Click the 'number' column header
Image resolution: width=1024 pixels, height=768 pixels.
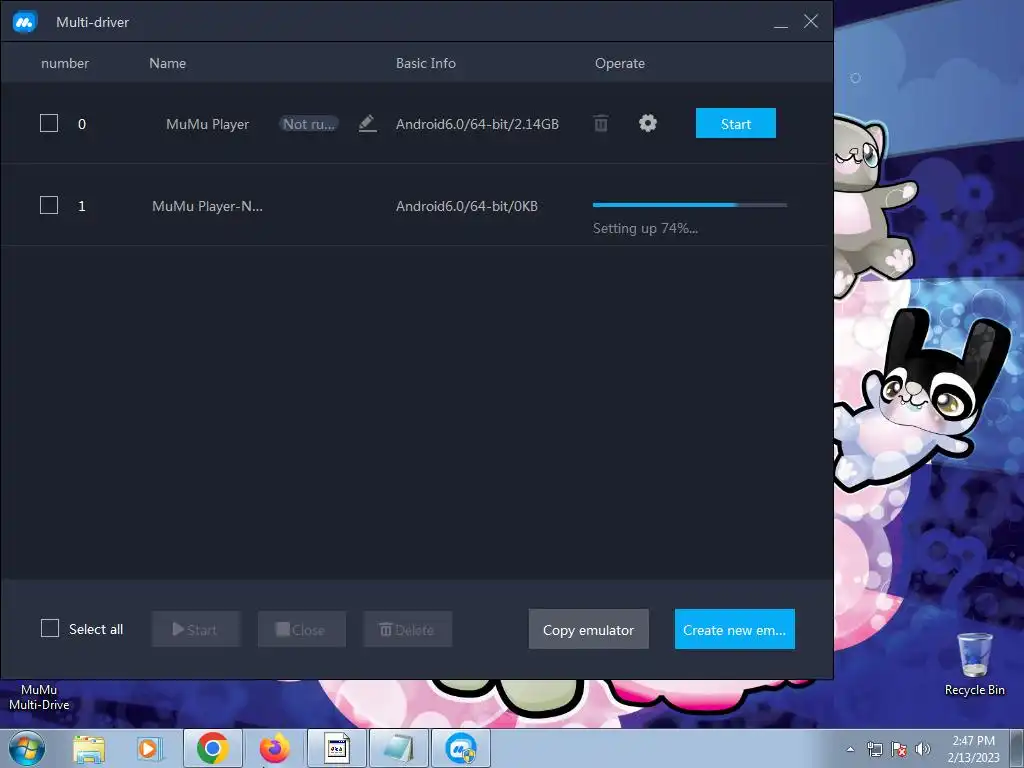(x=65, y=63)
